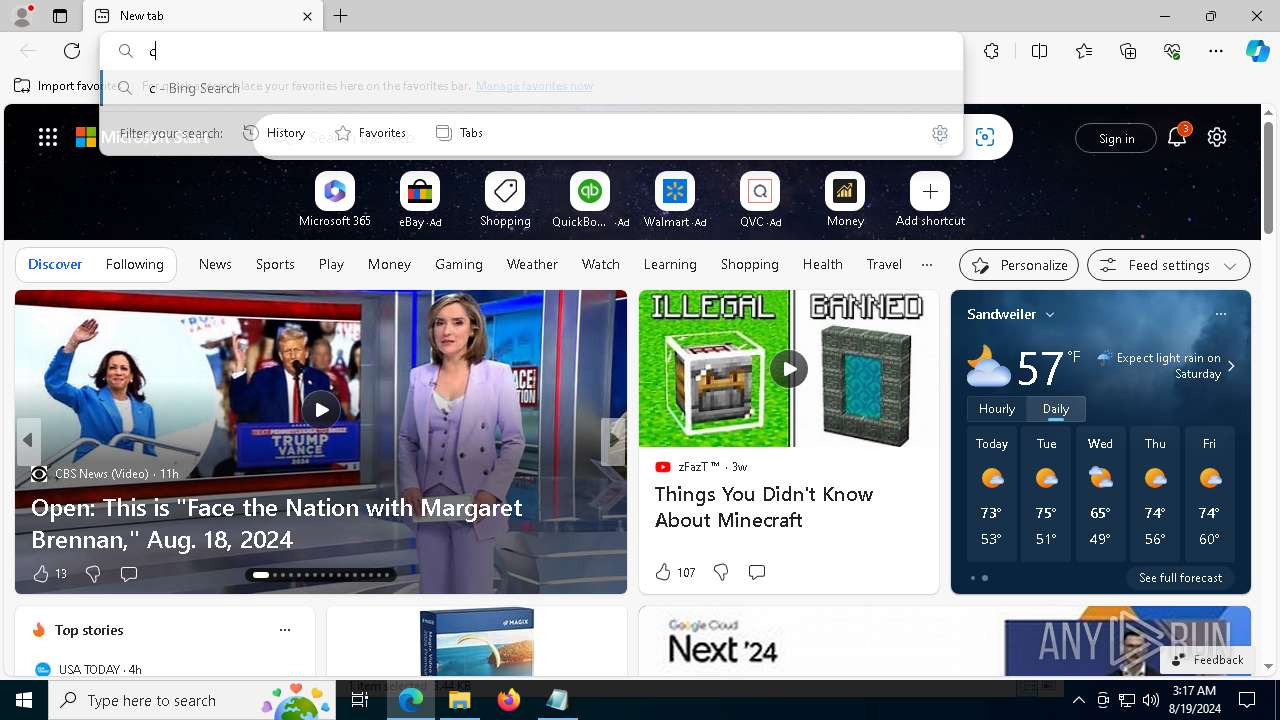Open comments on Minecraft story
Screen dimensions: 1280x720
tap(757, 572)
